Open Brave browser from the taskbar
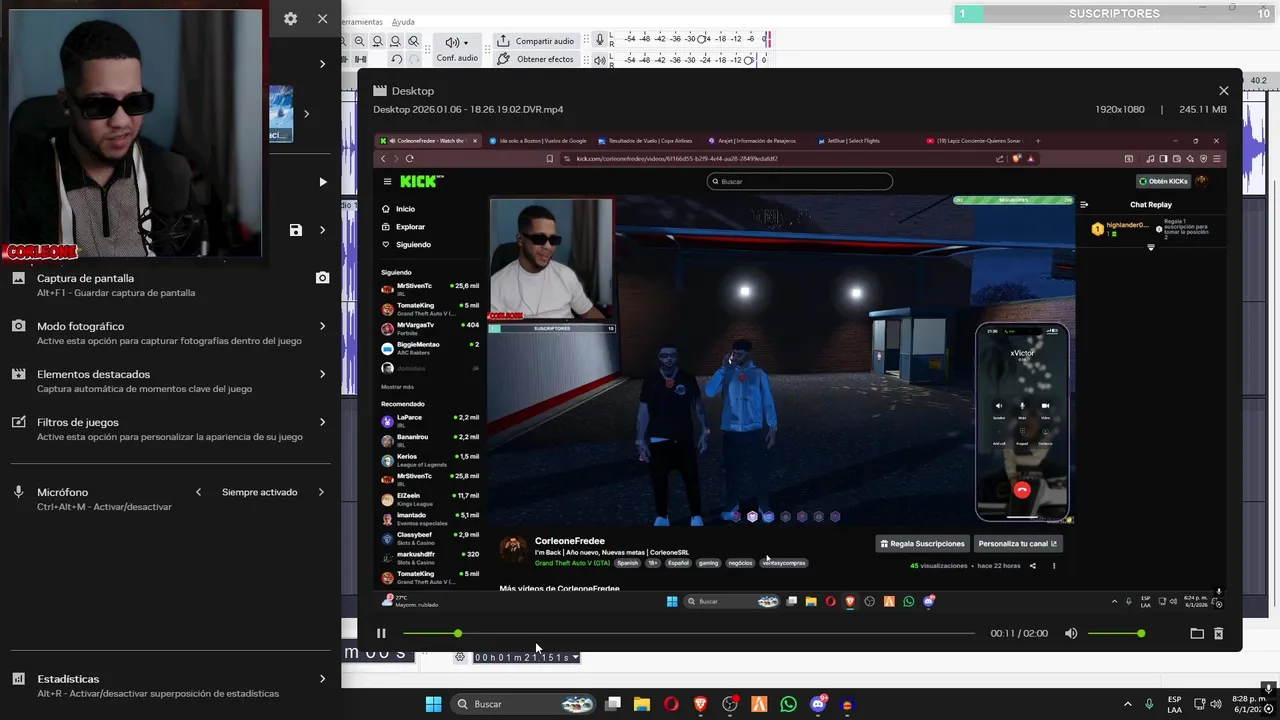The image size is (1280, 720). [x=700, y=704]
